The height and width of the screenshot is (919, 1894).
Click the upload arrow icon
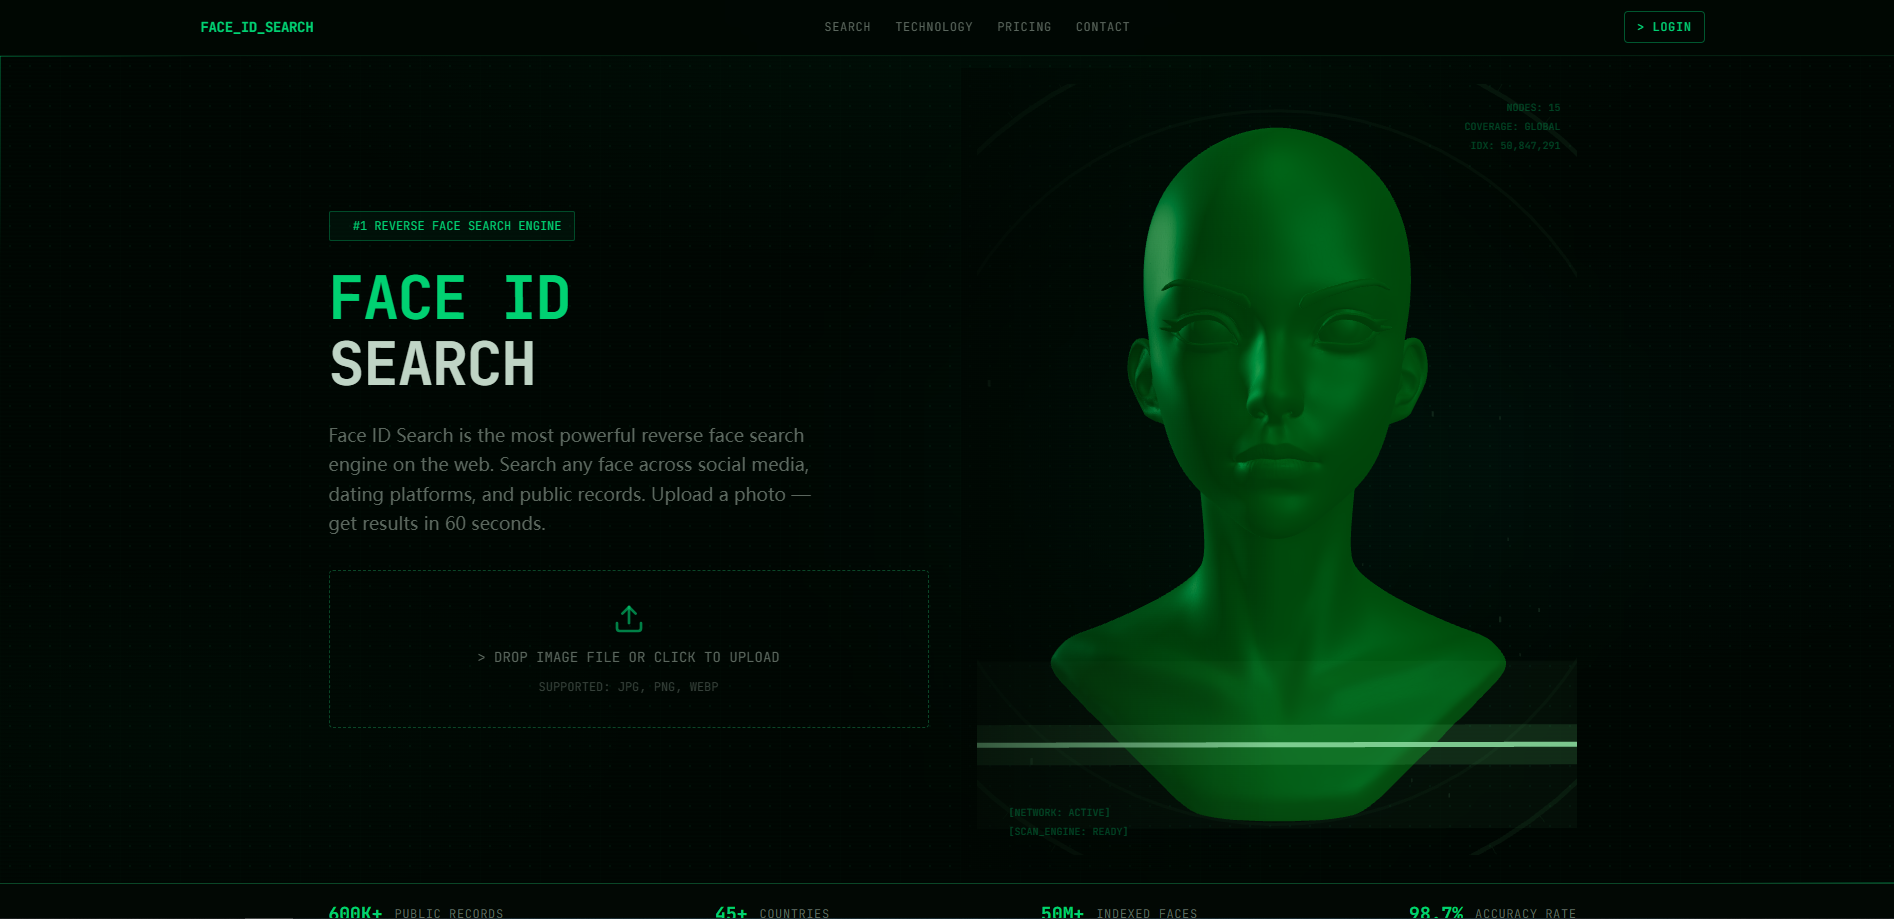[629, 619]
